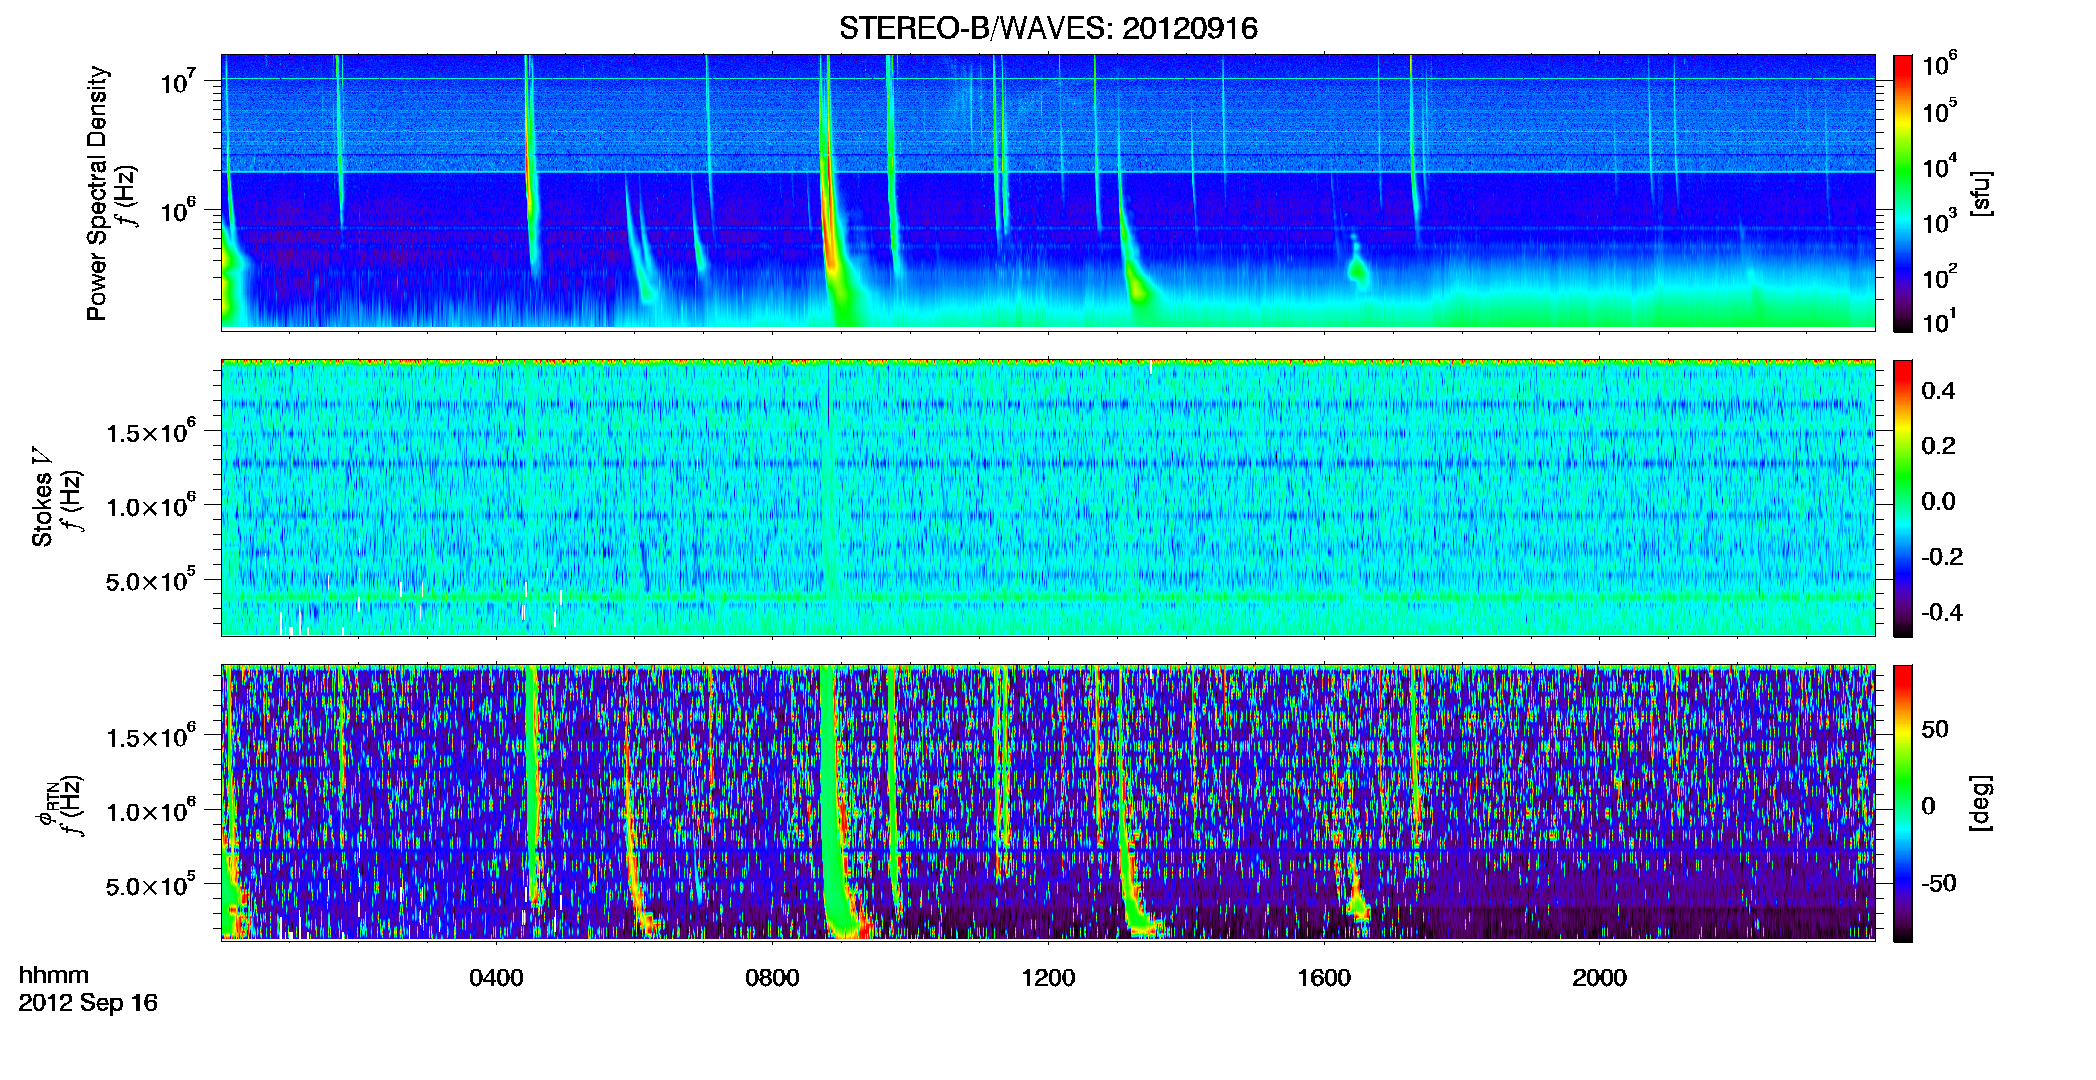Click the 1200 time tick label
This screenshot has height=1080, width=2096.
click(x=1048, y=978)
